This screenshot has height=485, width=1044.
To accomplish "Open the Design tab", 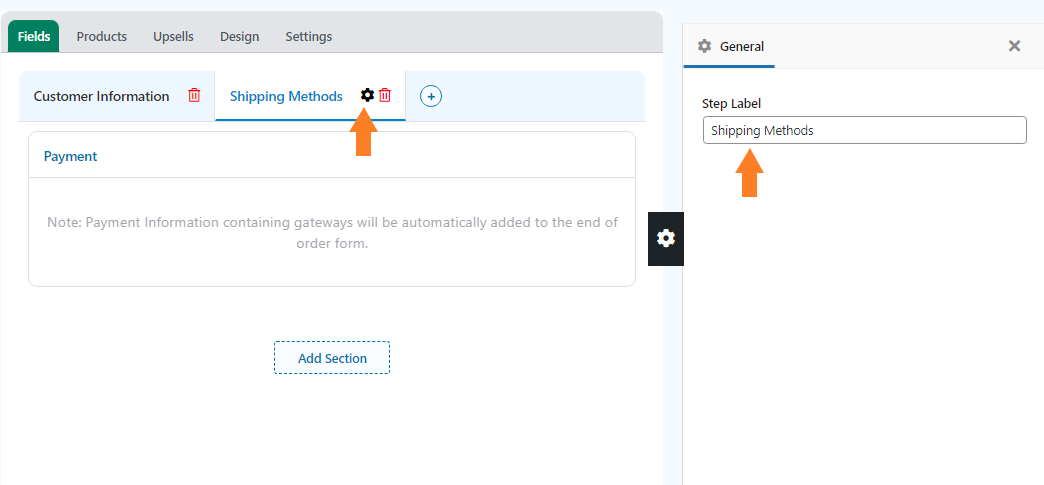I will (240, 37).
